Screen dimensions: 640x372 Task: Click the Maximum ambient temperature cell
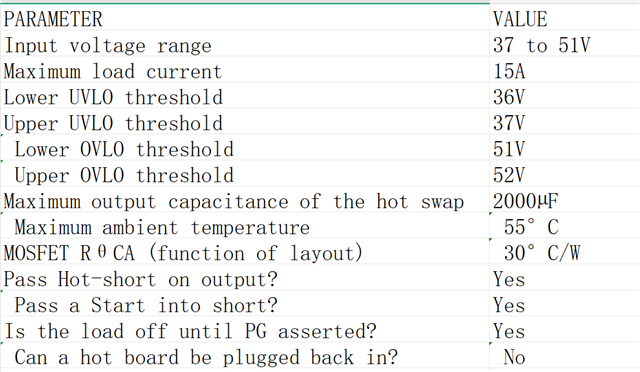[x=245, y=225]
